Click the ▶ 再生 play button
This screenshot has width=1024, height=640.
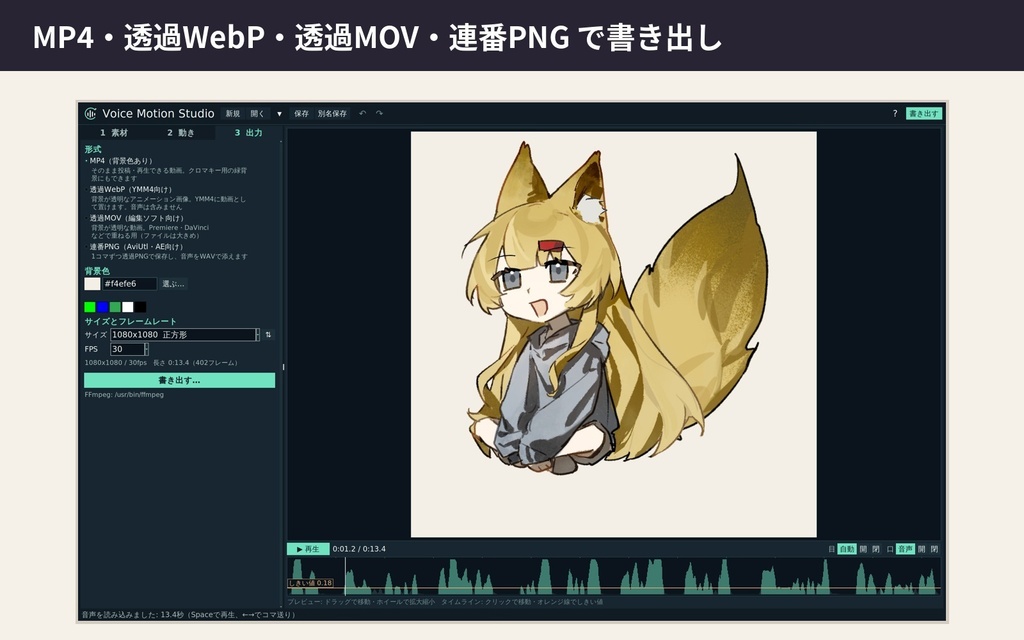[308, 549]
